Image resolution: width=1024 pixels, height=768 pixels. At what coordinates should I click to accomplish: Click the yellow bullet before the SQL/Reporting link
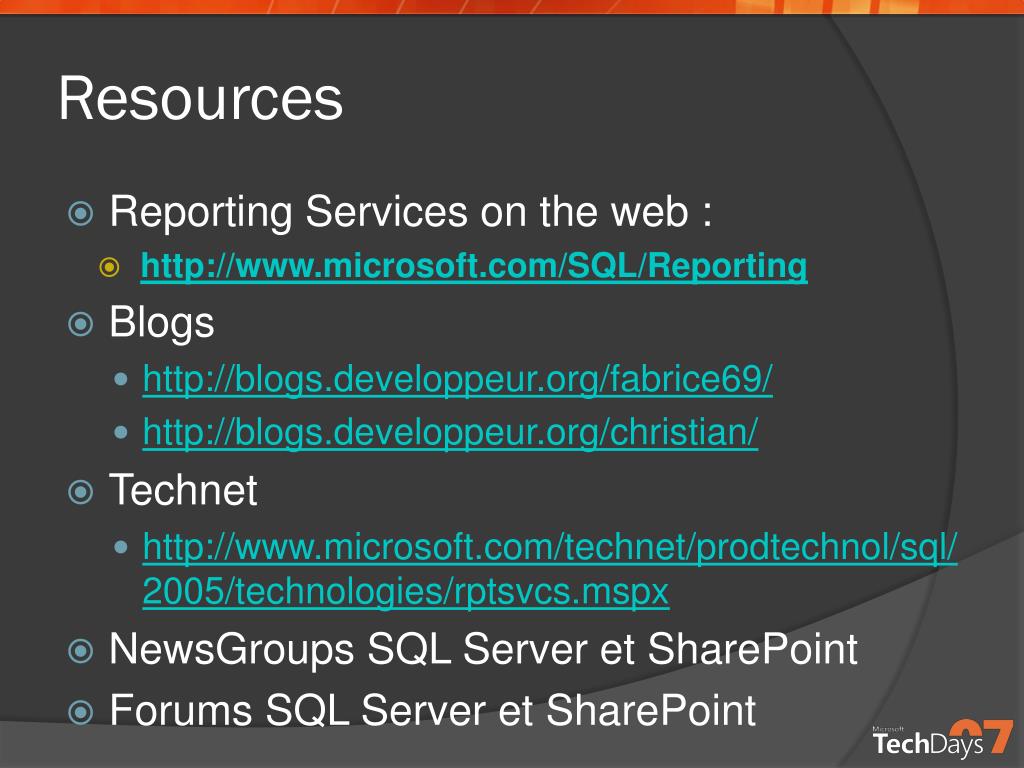tap(110, 266)
